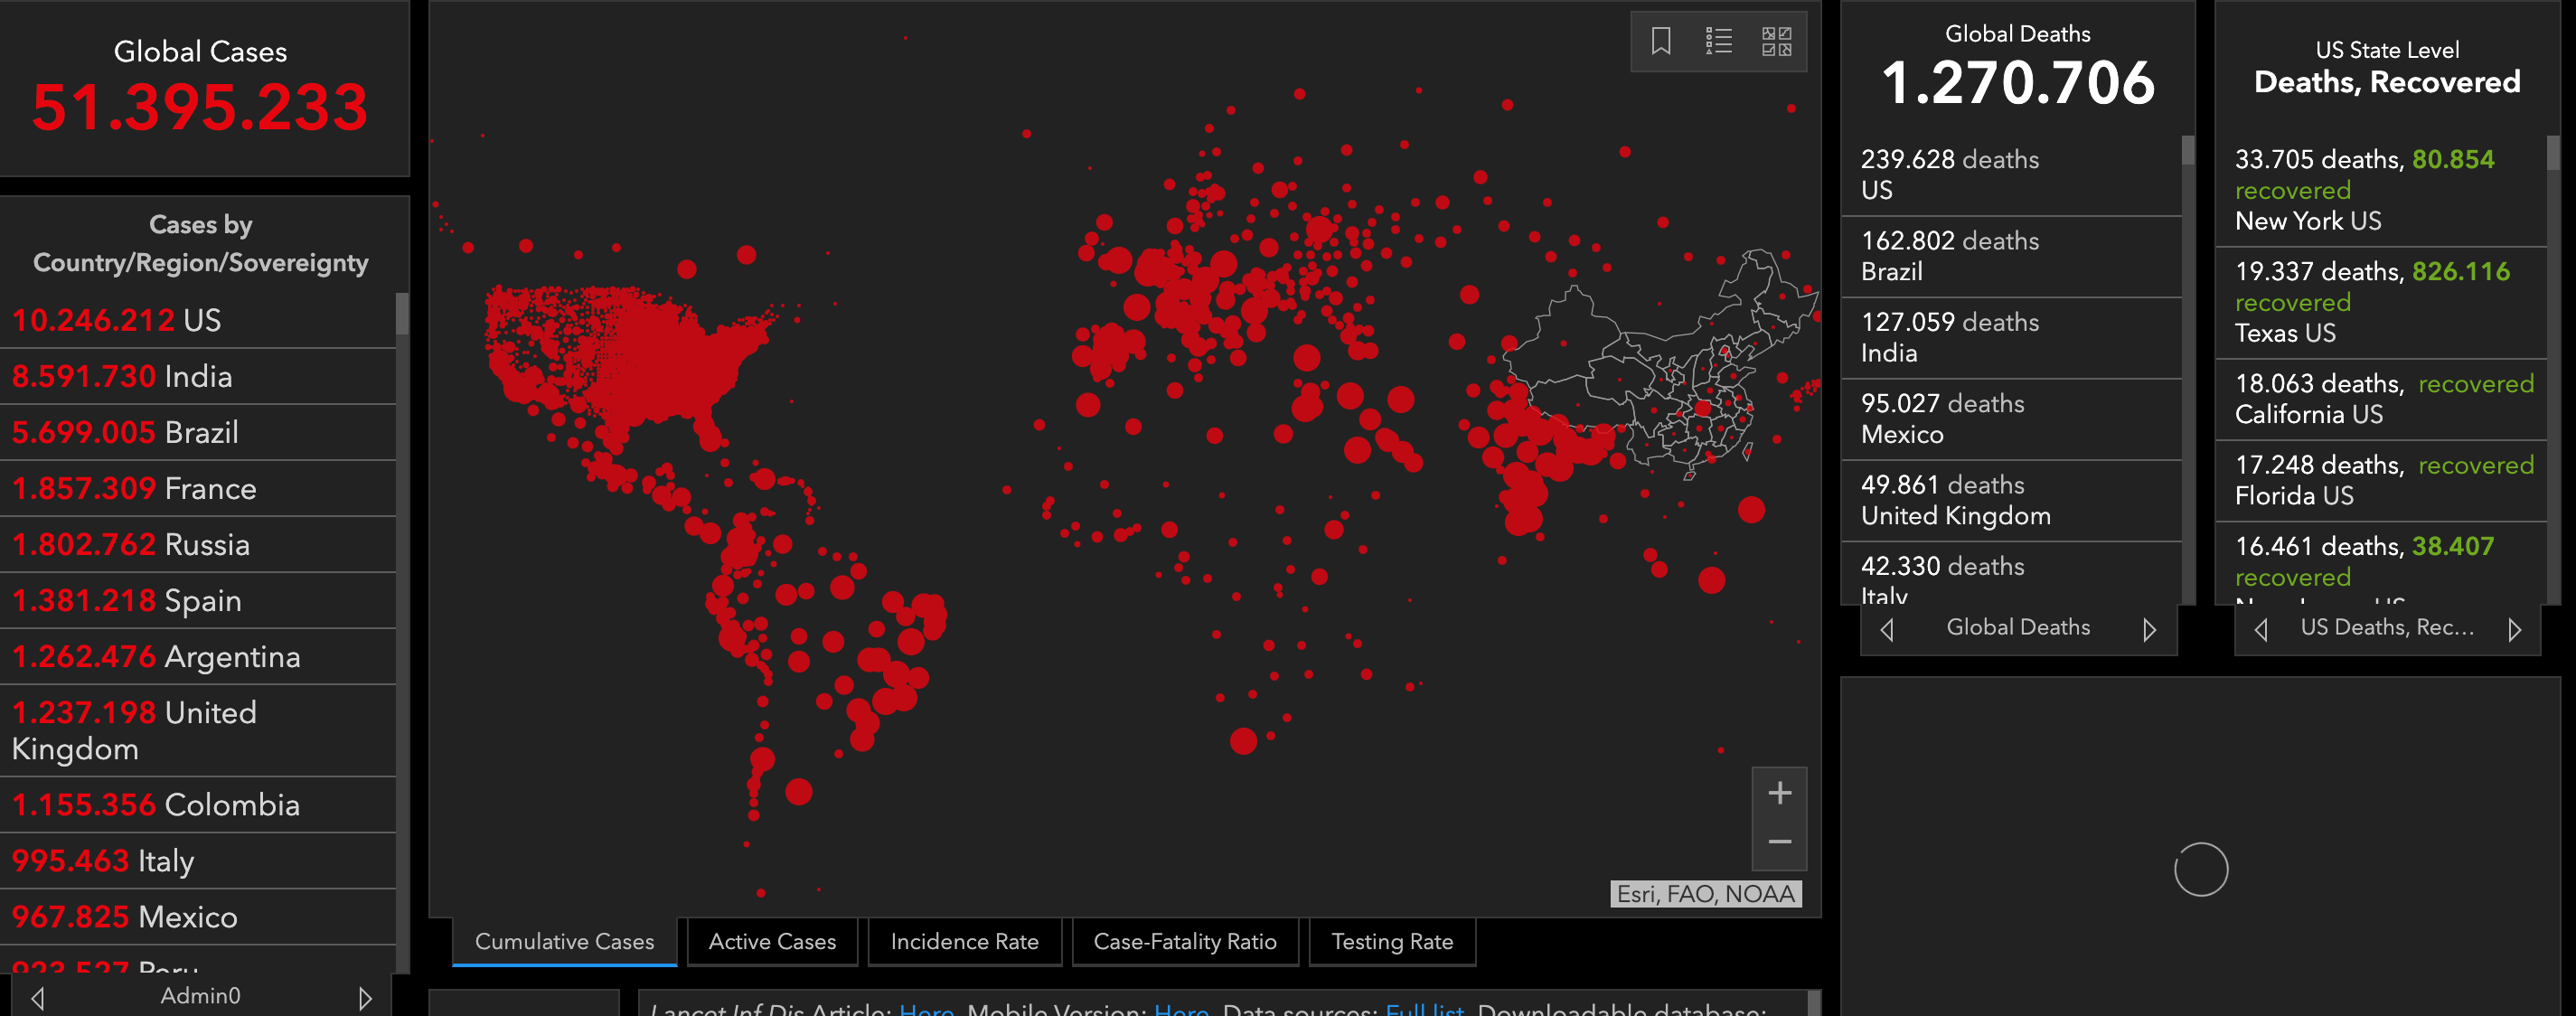Open the map bookmarks icon
The image size is (2576, 1016).
point(1661,41)
